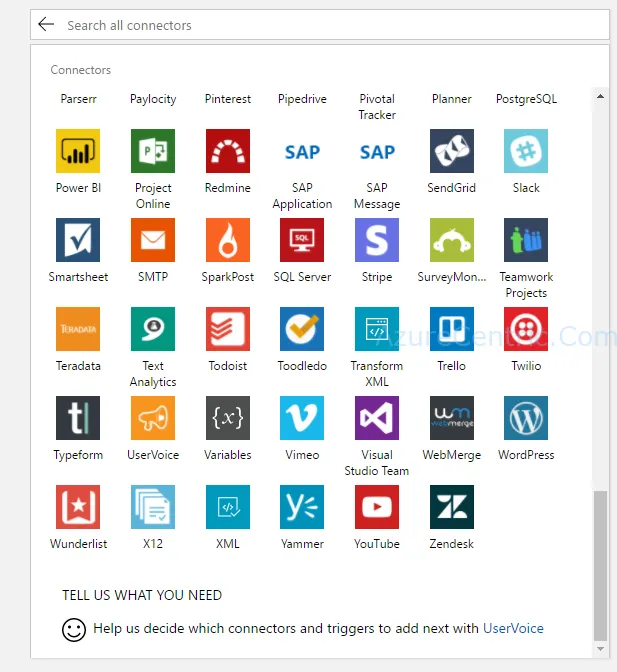Click the YouTube connector icon
Image resolution: width=617 pixels, height=672 pixels.
pos(377,507)
